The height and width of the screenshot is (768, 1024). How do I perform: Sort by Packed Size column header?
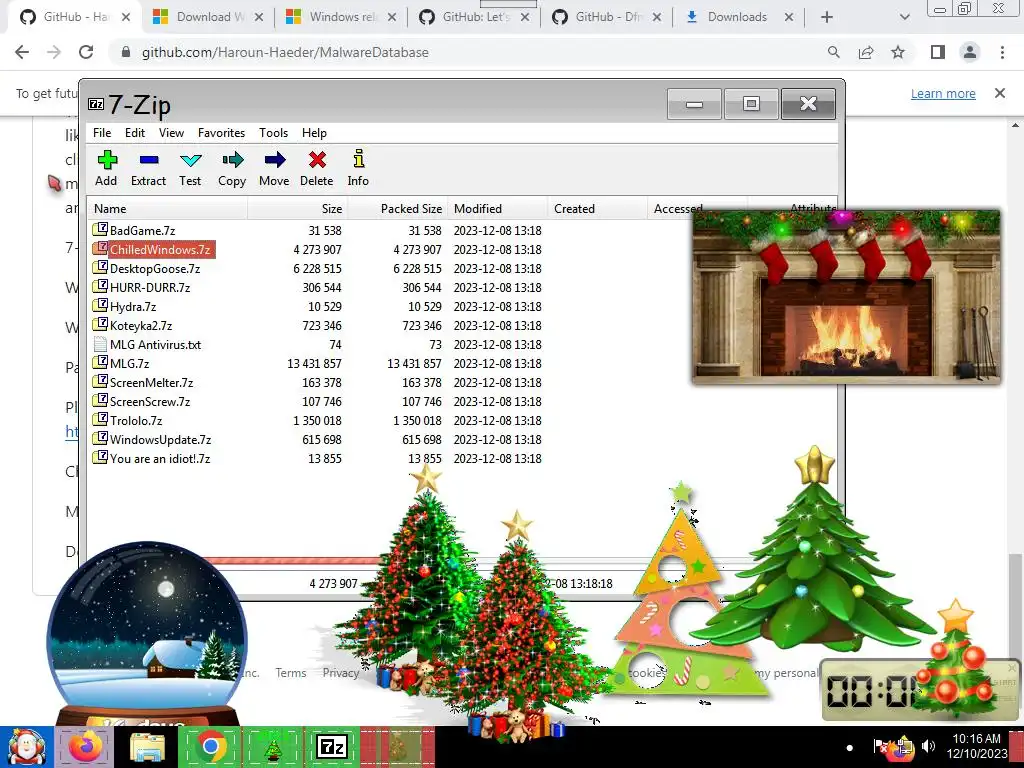pyautogui.click(x=398, y=209)
